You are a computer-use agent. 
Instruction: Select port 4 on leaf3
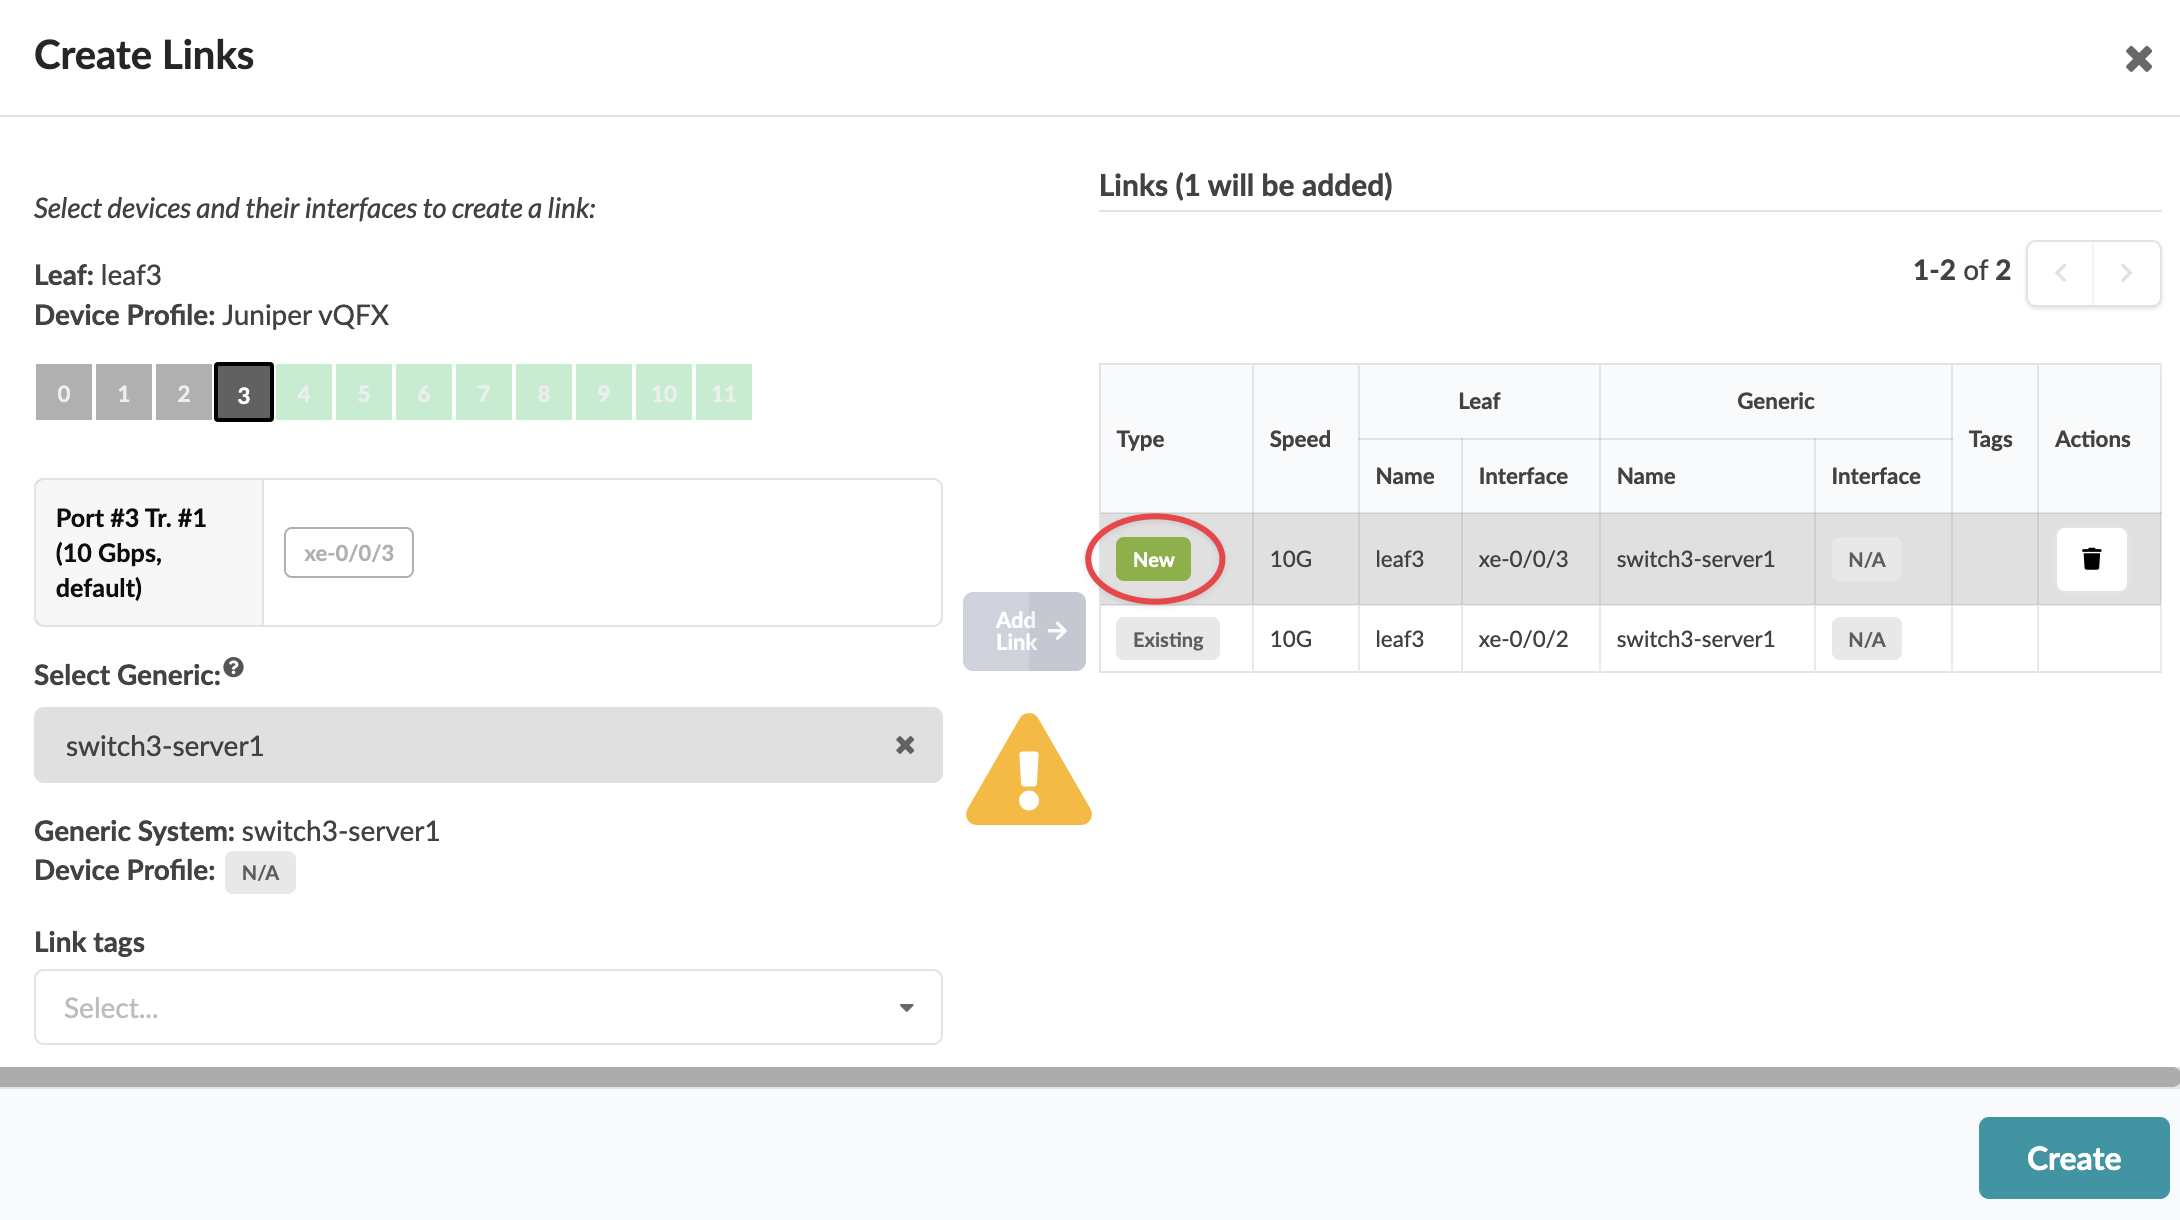pos(304,393)
